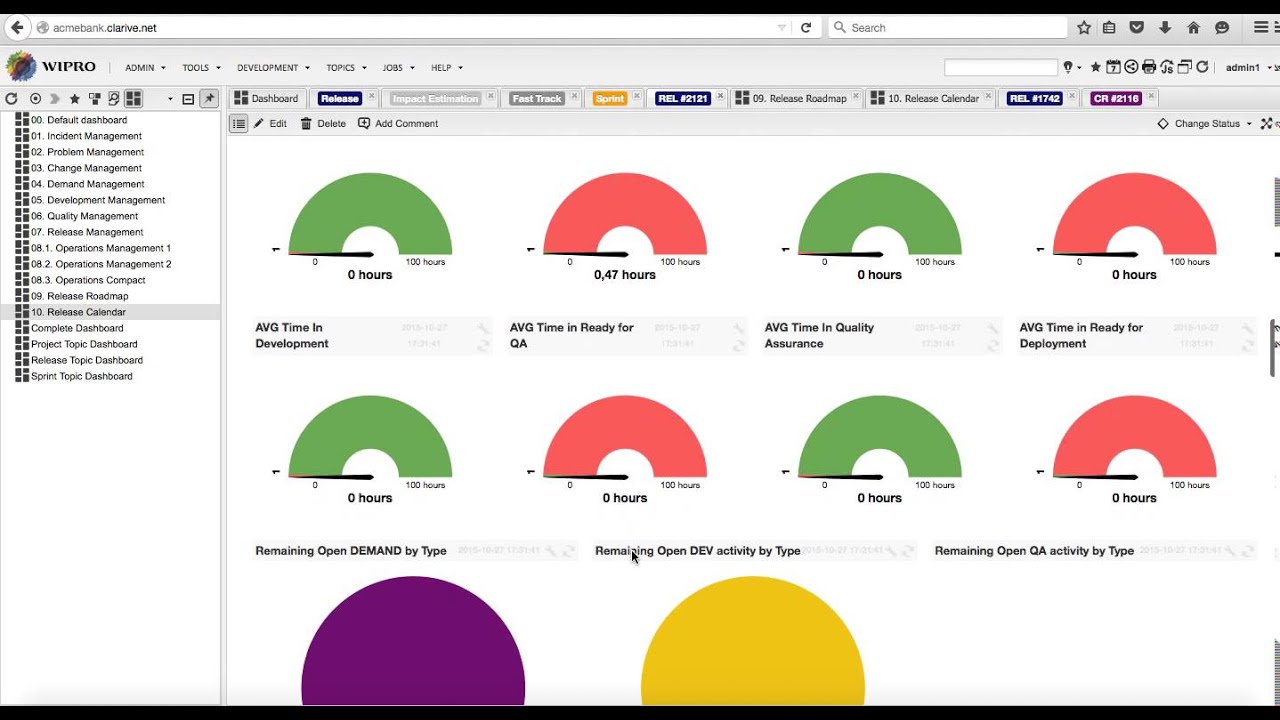Click the star favorites icon in left toolbar

tap(74, 99)
